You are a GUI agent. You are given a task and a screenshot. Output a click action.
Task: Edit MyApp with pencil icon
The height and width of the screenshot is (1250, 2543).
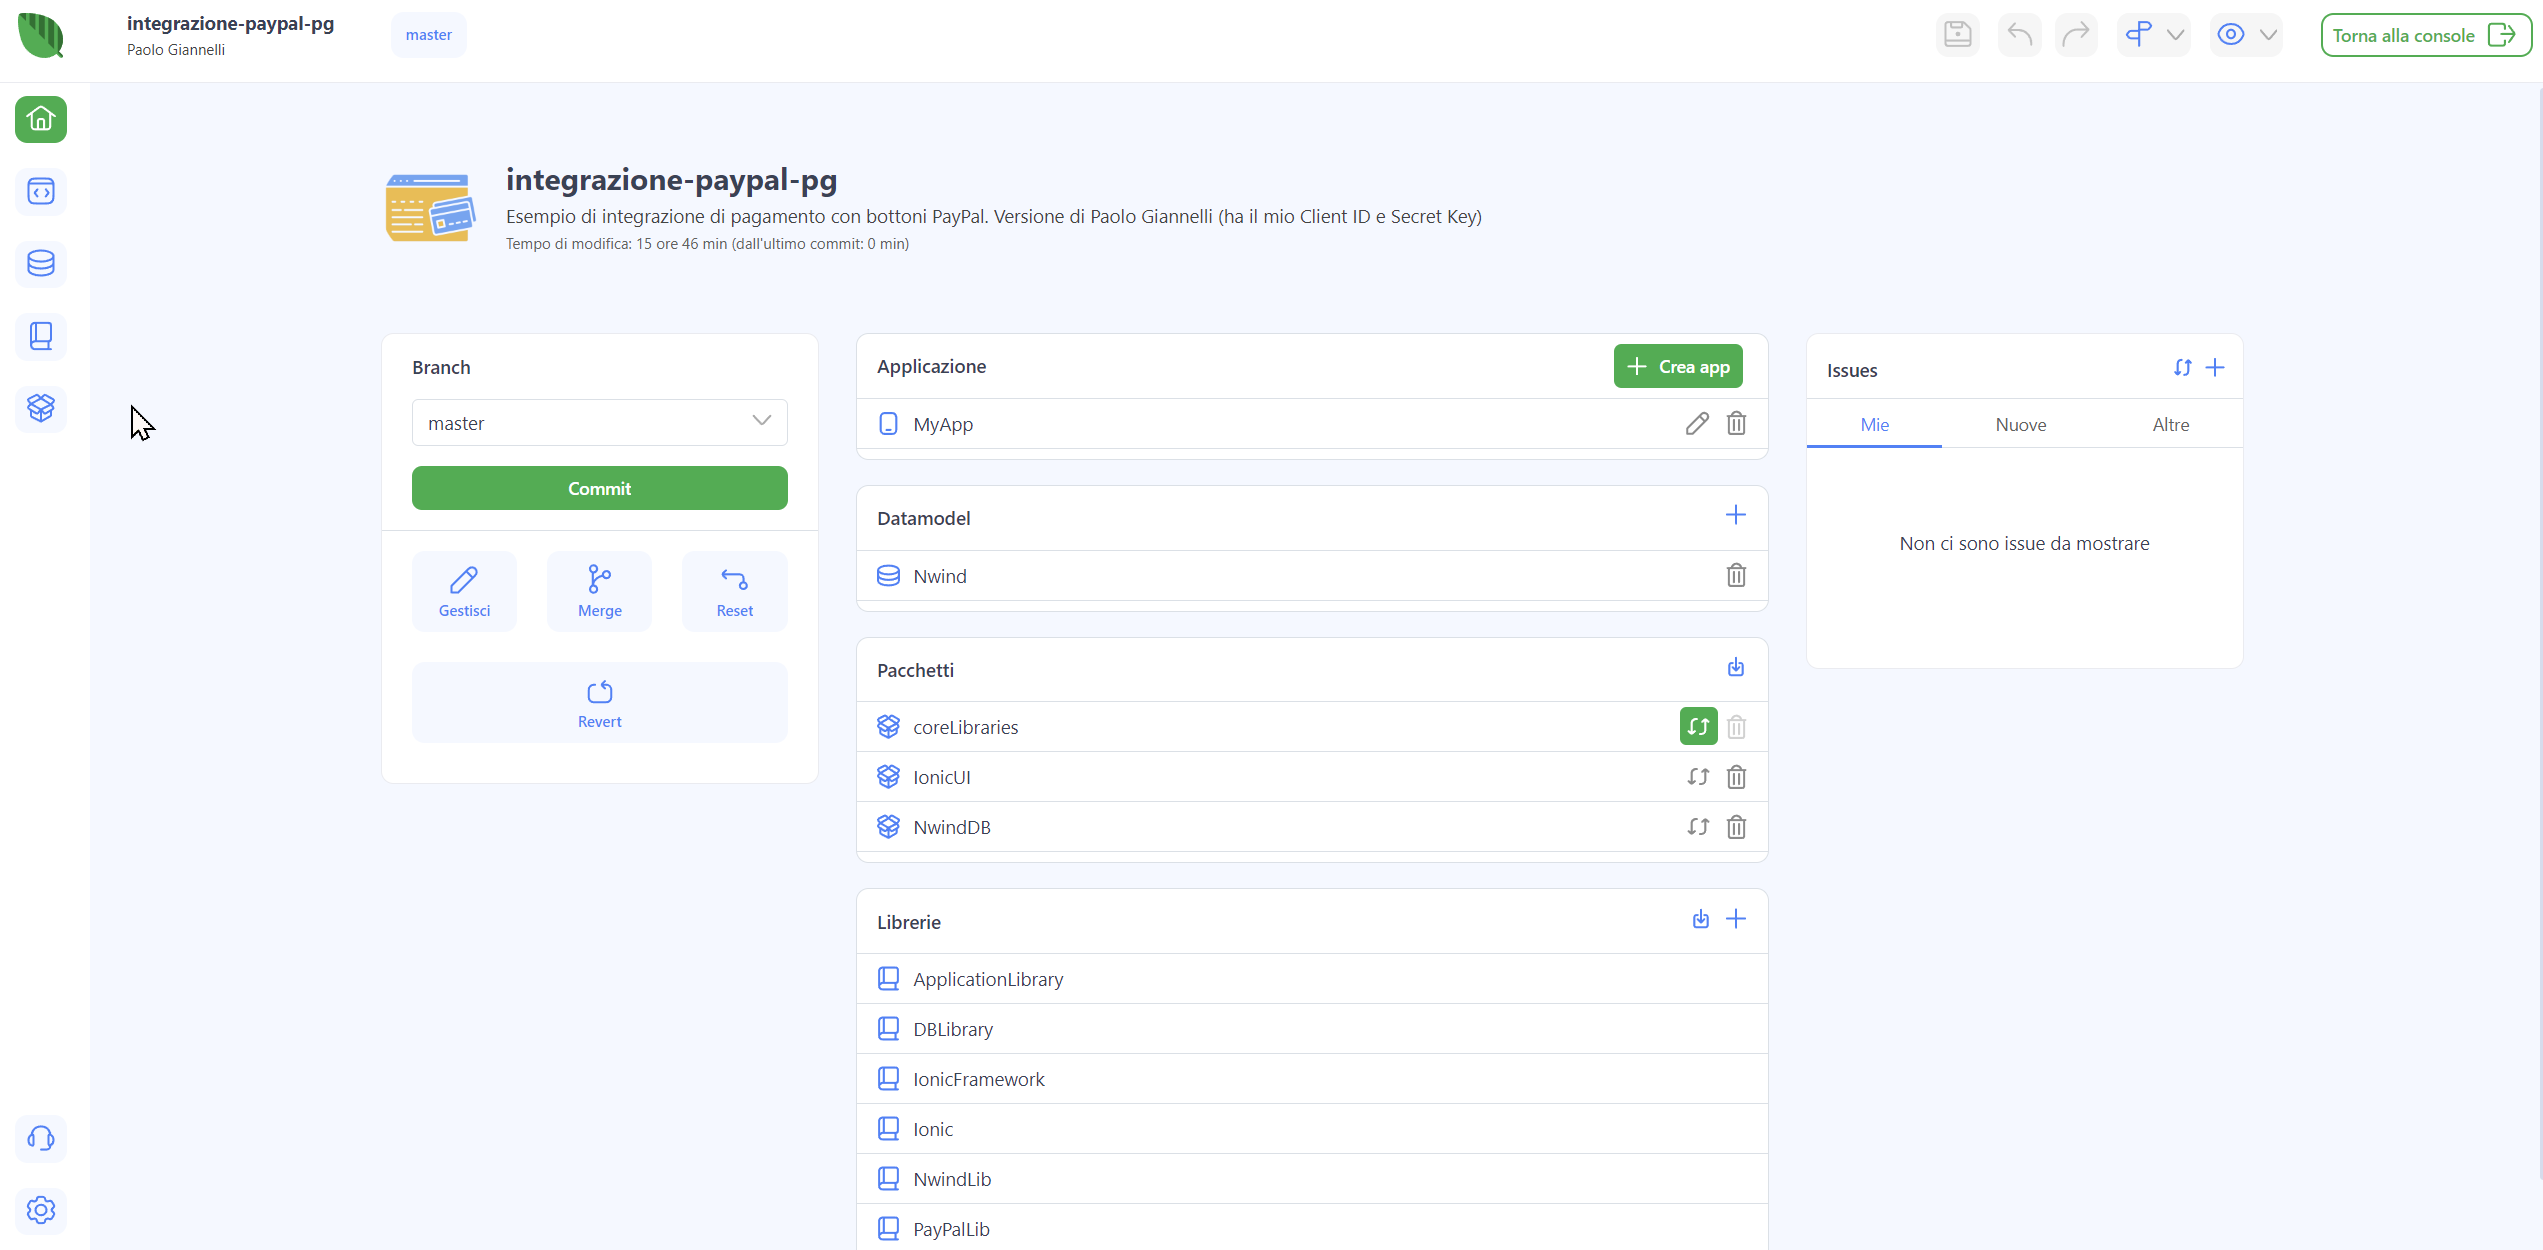pyautogui.click(x=1697, y=424)
